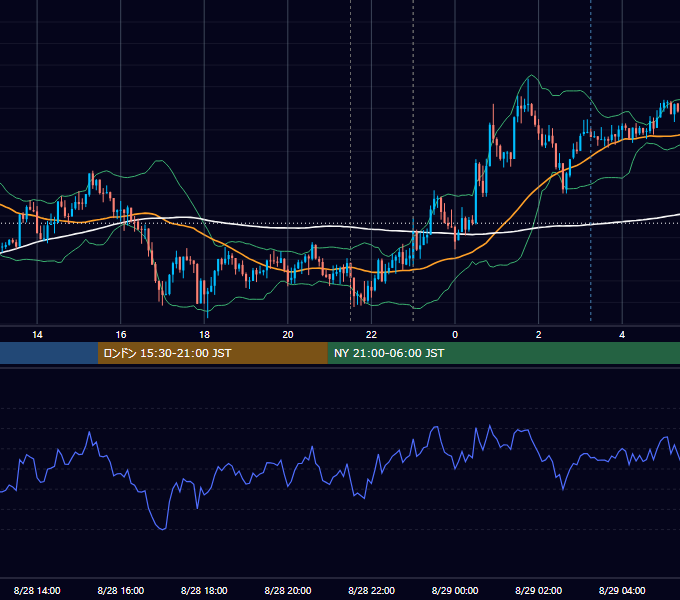Select the 0 hour label on price chart axis
The width and height of the screenshot is (680, 600).
coord(455,335)
